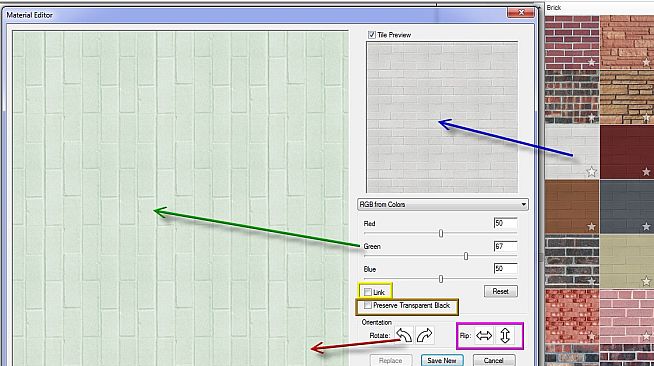Viewport: 654px width, 366px height.
Task: Enable the Link checkbox
Action: [367, 292]
